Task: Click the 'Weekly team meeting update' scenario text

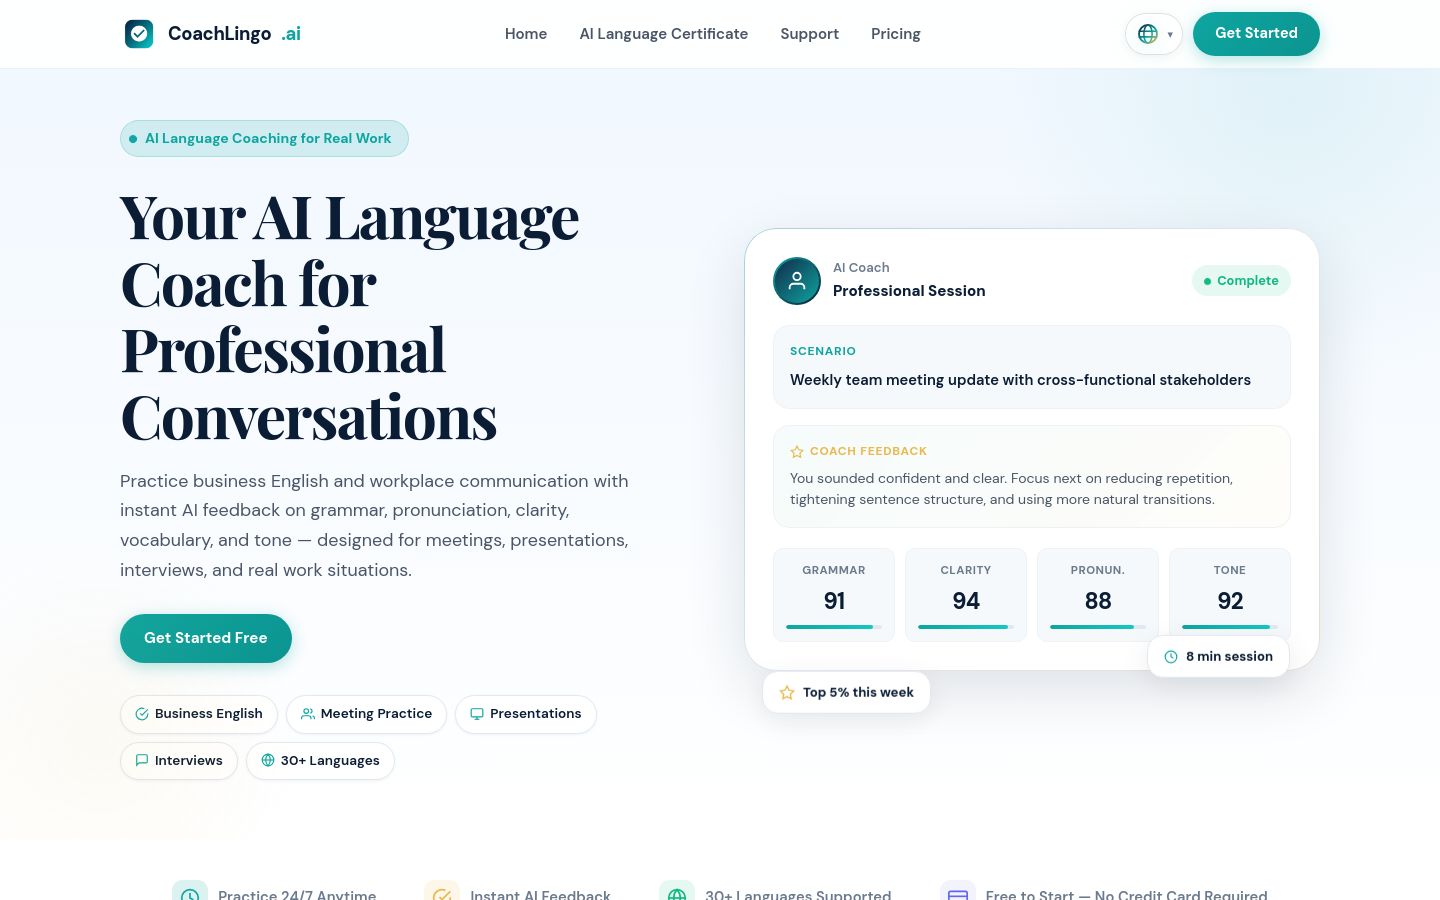Action: [1020, 380]
